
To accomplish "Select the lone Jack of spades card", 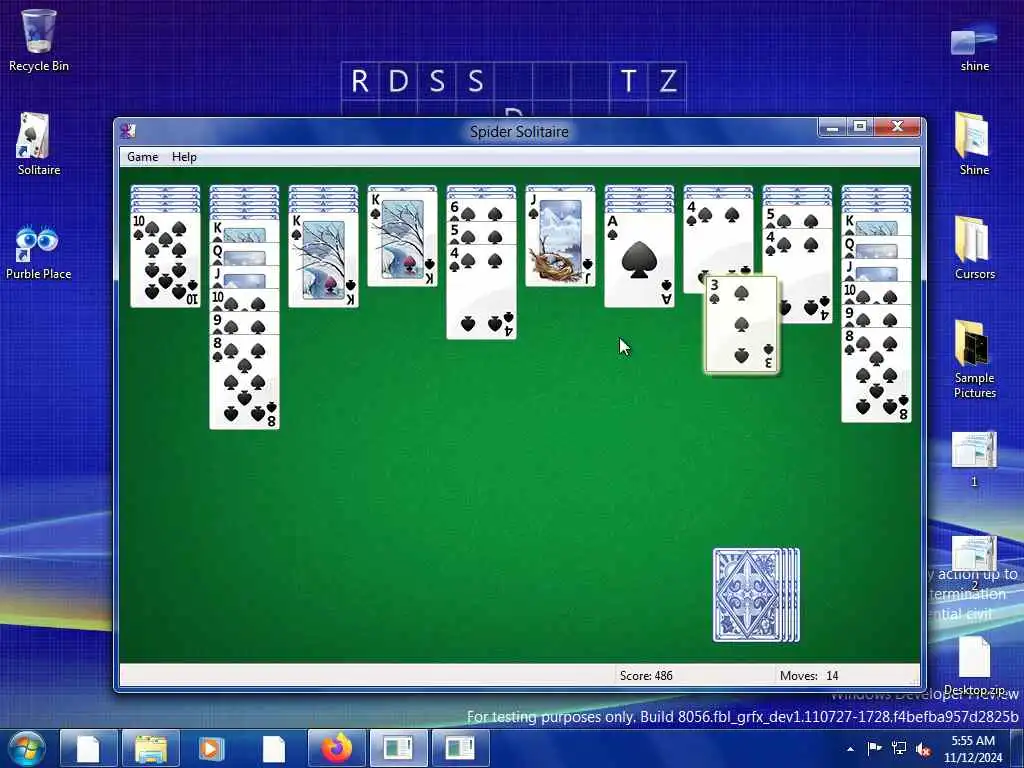I will (x=560, y=238).
